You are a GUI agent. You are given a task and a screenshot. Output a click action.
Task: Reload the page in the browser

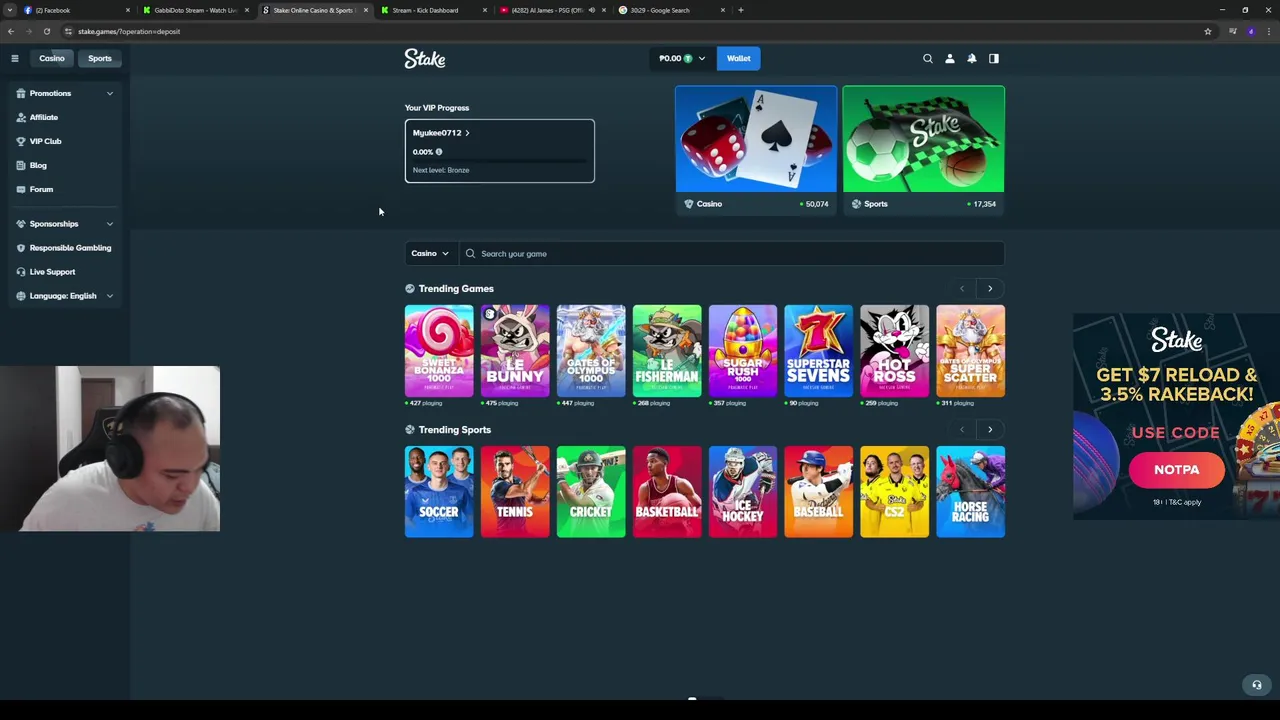47,31
